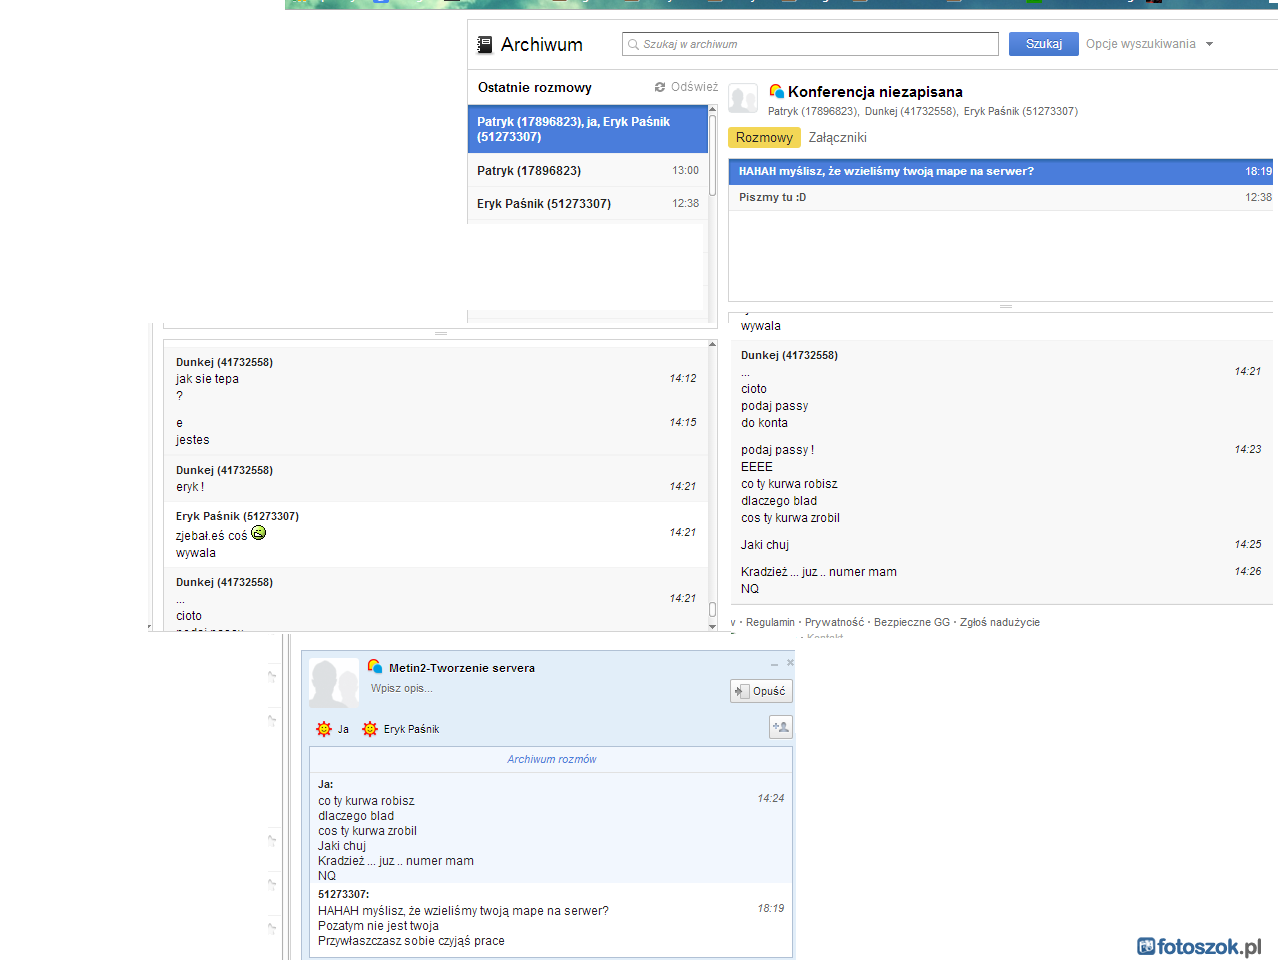Click participant Eryk Paśnik (51273307) in conference header

[x=1021, y=111]
